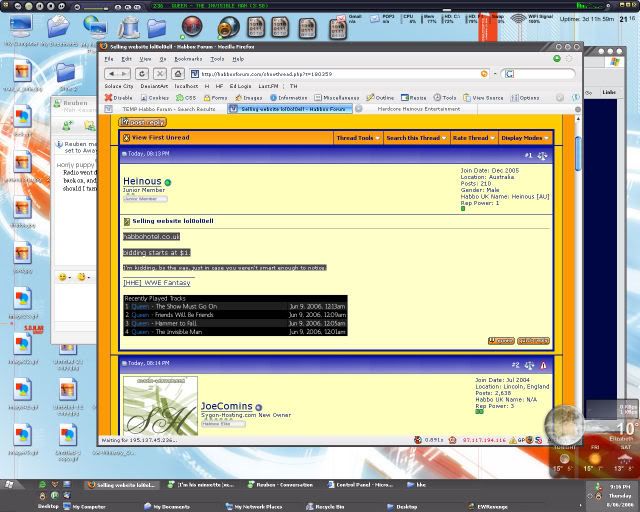Open the Display Modes dropdown

524,138
